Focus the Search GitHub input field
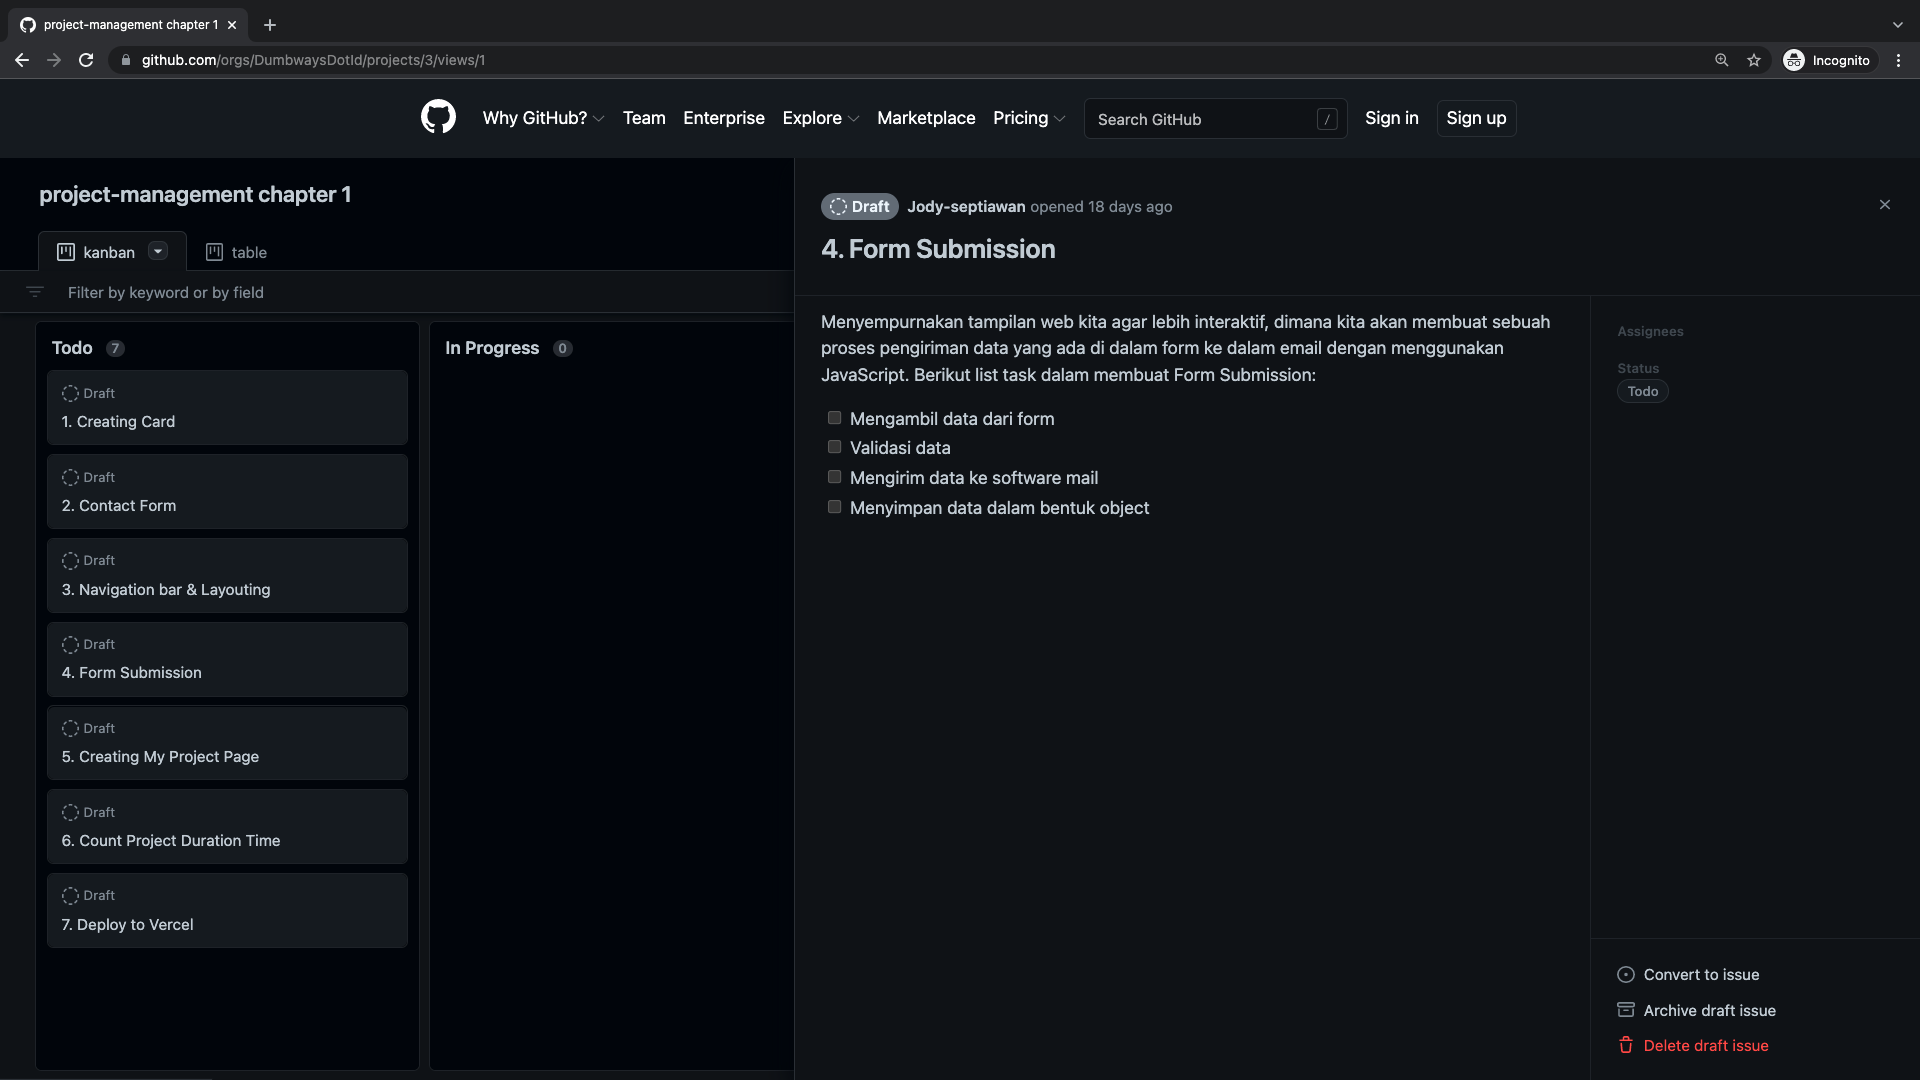 (1215, 119)
